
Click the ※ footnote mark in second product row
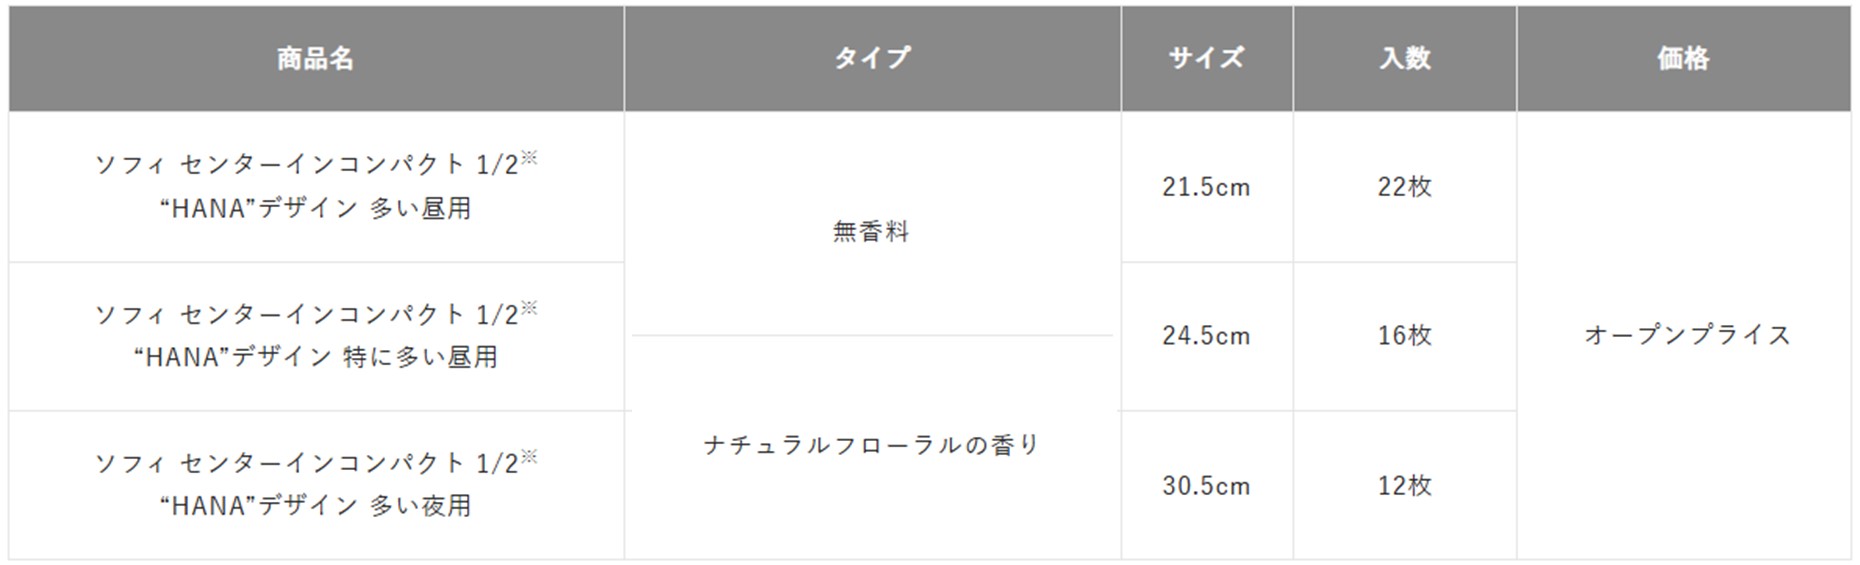coord(529,307)
